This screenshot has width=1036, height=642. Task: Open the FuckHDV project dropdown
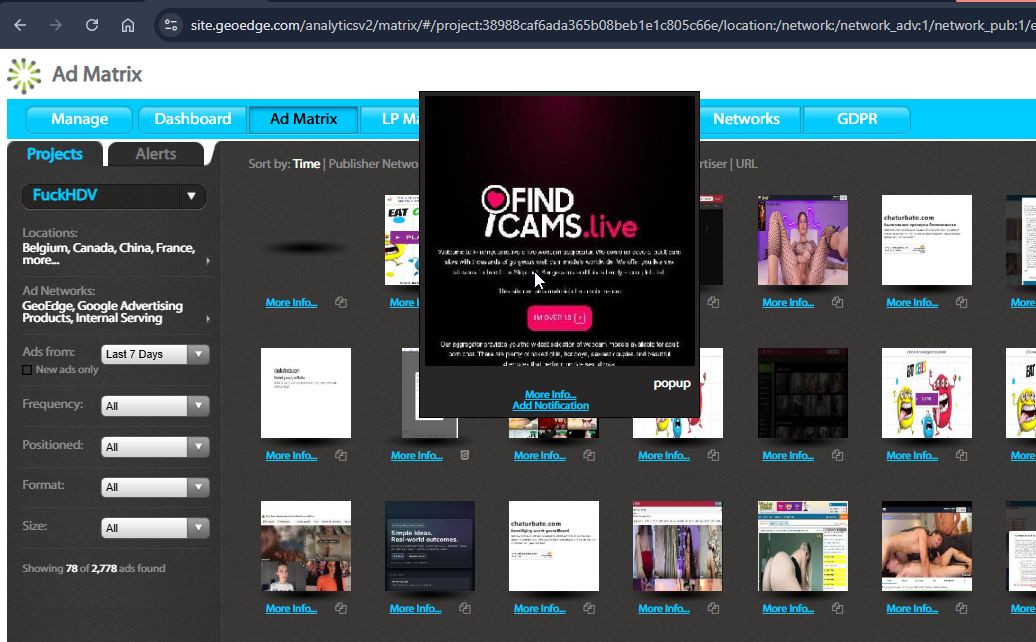(114, 196)
